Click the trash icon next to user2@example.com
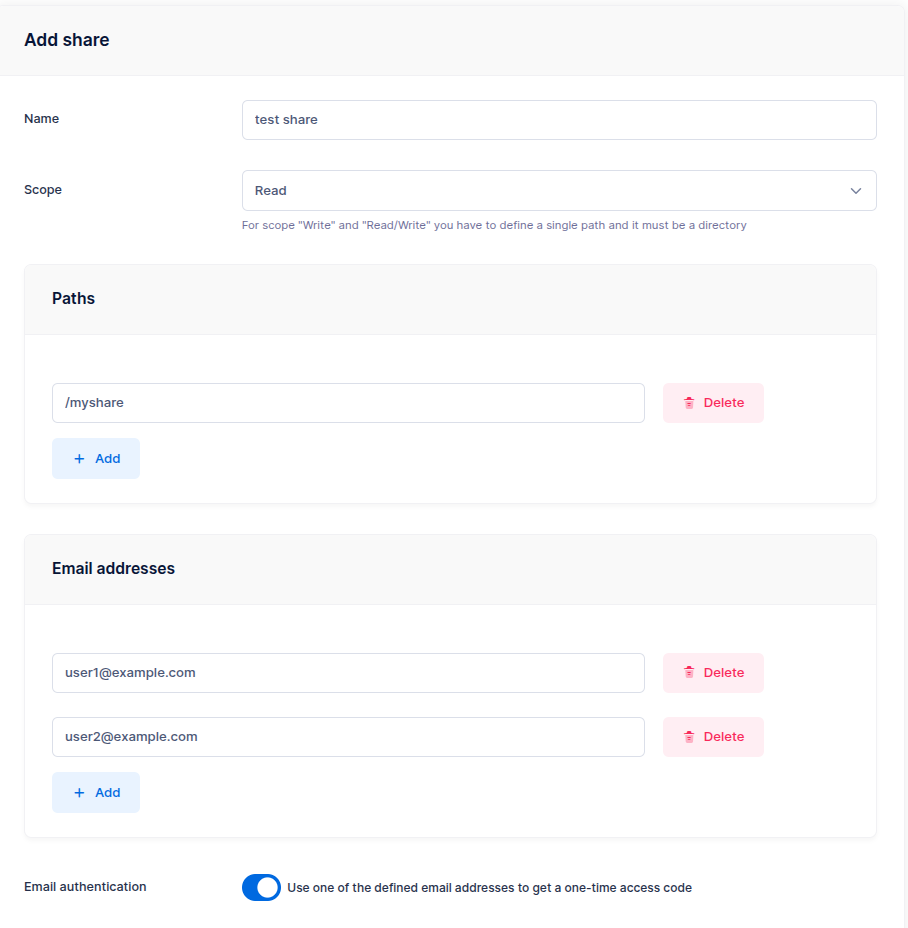The height and width of the screenshot is (928, 908). point(689,737)
